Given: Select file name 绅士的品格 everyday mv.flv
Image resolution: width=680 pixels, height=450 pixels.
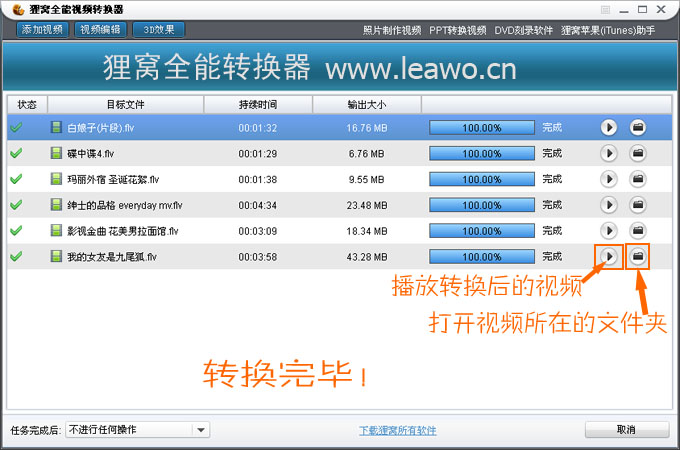Looking at the screenshot, I should [124, 205].
